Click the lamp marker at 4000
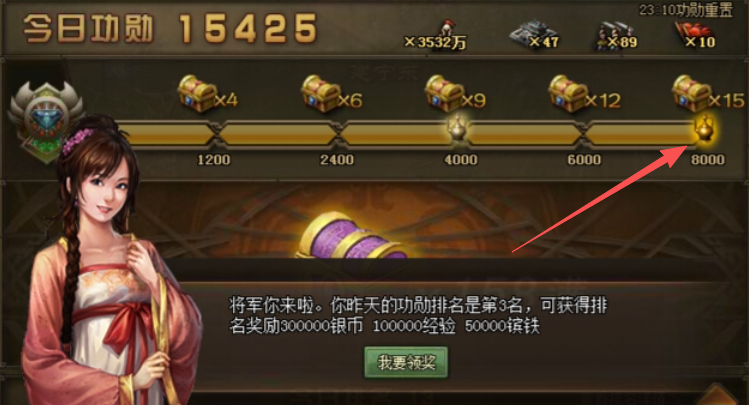749x405 pixels. pos(458,128)
